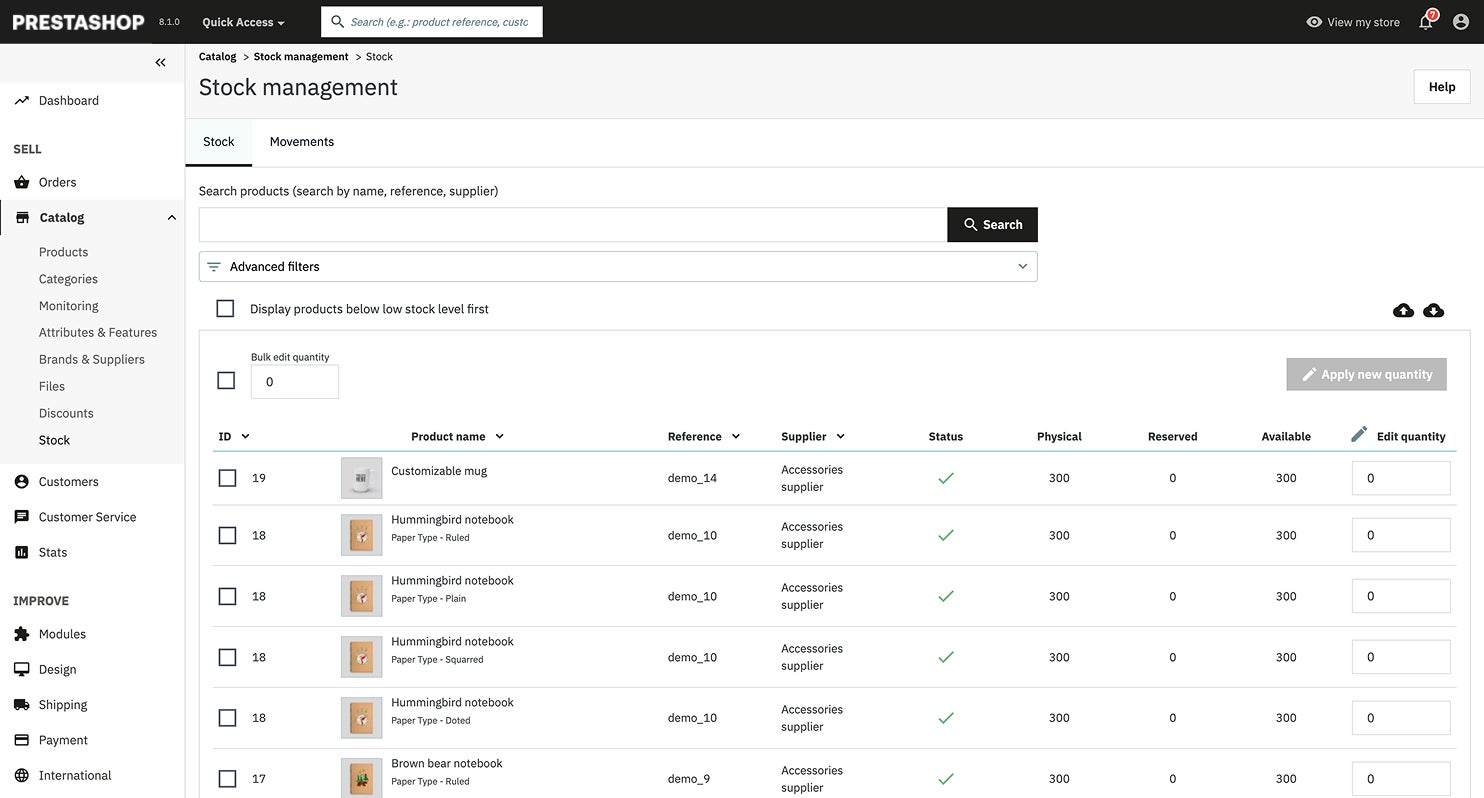Click the View my store eye icon
1484x798 pixels.
coord(1314,22)
